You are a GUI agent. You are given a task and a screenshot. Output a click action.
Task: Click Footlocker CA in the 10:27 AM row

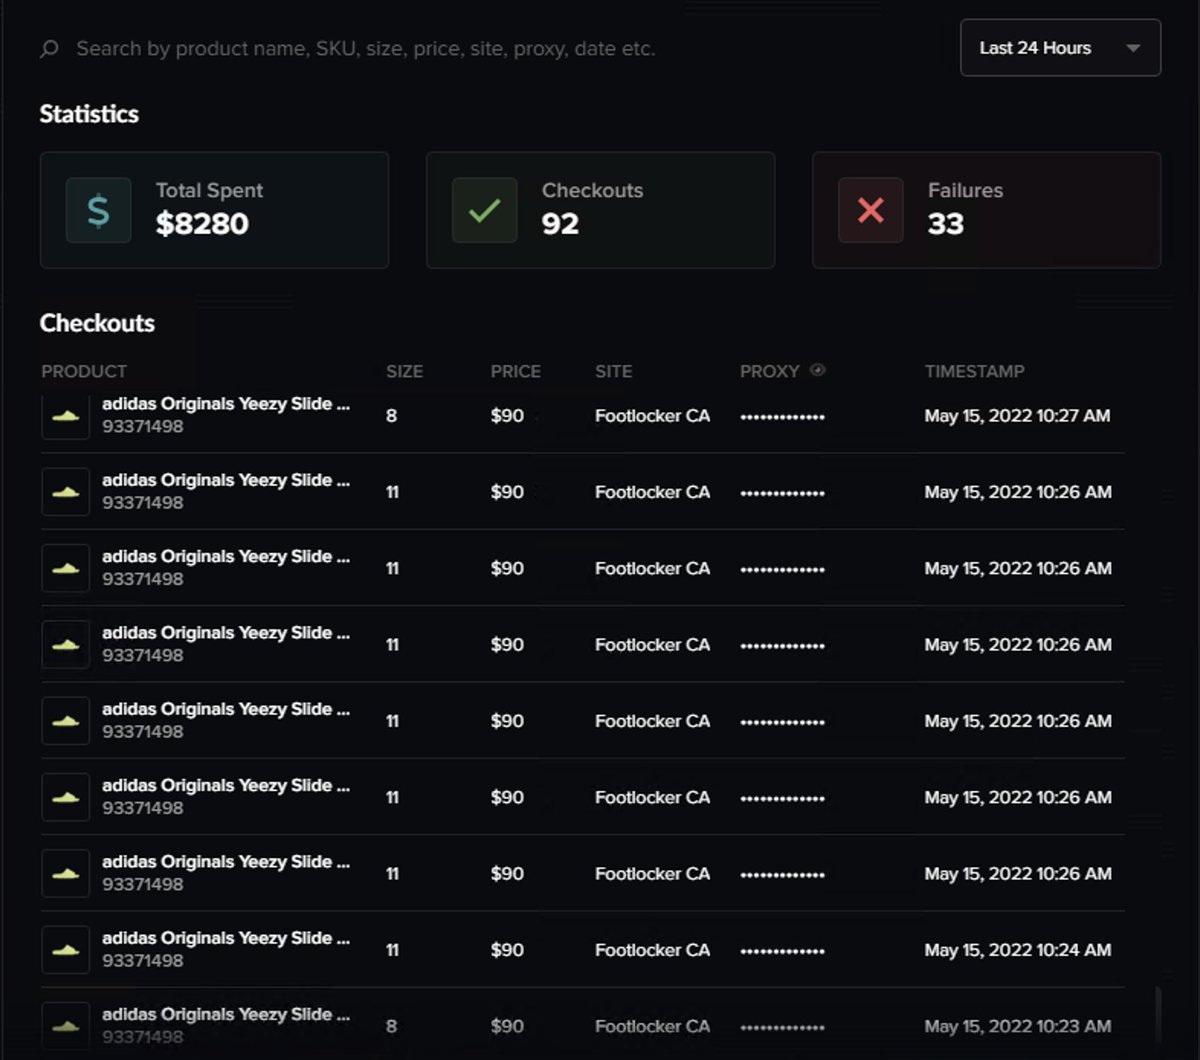[x=652, y=416]
